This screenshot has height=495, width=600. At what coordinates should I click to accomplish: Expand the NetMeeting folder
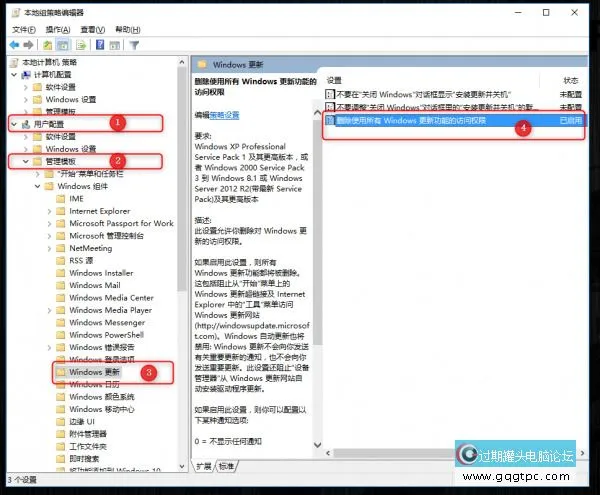[49, 248]
